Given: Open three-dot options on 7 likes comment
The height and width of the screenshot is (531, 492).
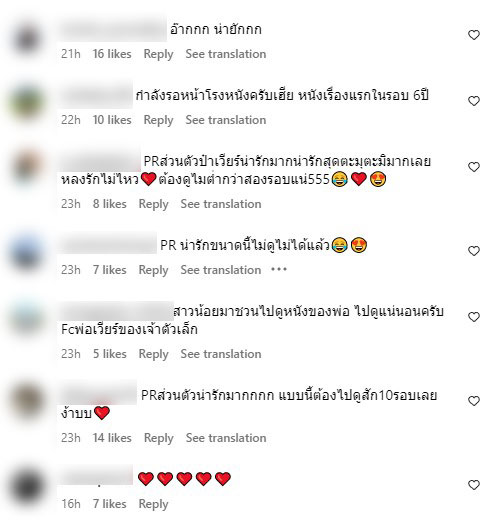Looking at the screenshot, I should (x=279, y=270).
